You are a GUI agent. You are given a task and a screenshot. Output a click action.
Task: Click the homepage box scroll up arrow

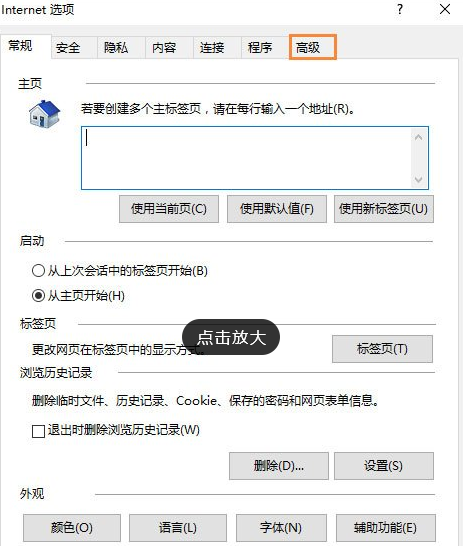point(418,138)
